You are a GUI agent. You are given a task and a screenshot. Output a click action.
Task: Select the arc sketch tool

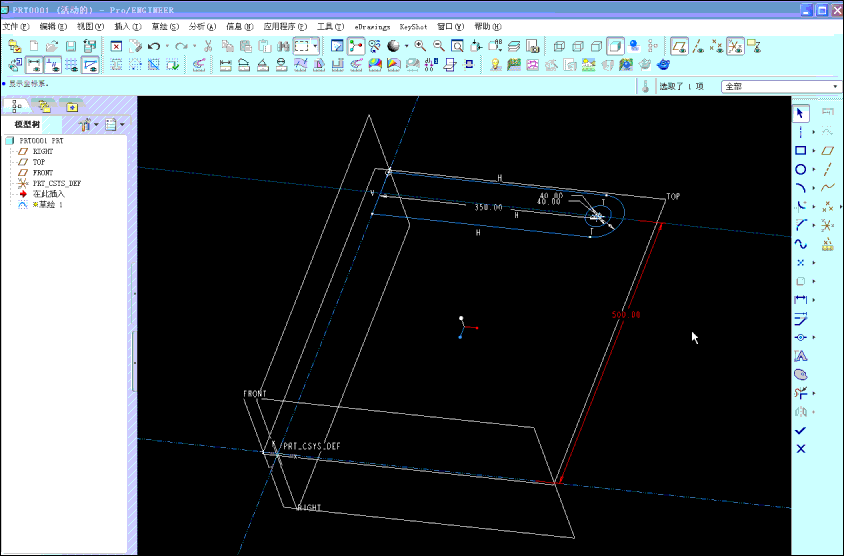click(800, 188)
